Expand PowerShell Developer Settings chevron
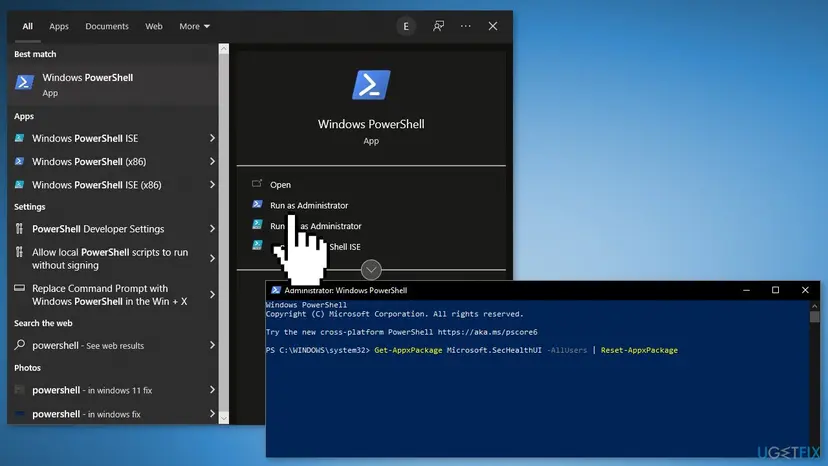The height and width of the screenshot is (466, 828). coord(212,229)
